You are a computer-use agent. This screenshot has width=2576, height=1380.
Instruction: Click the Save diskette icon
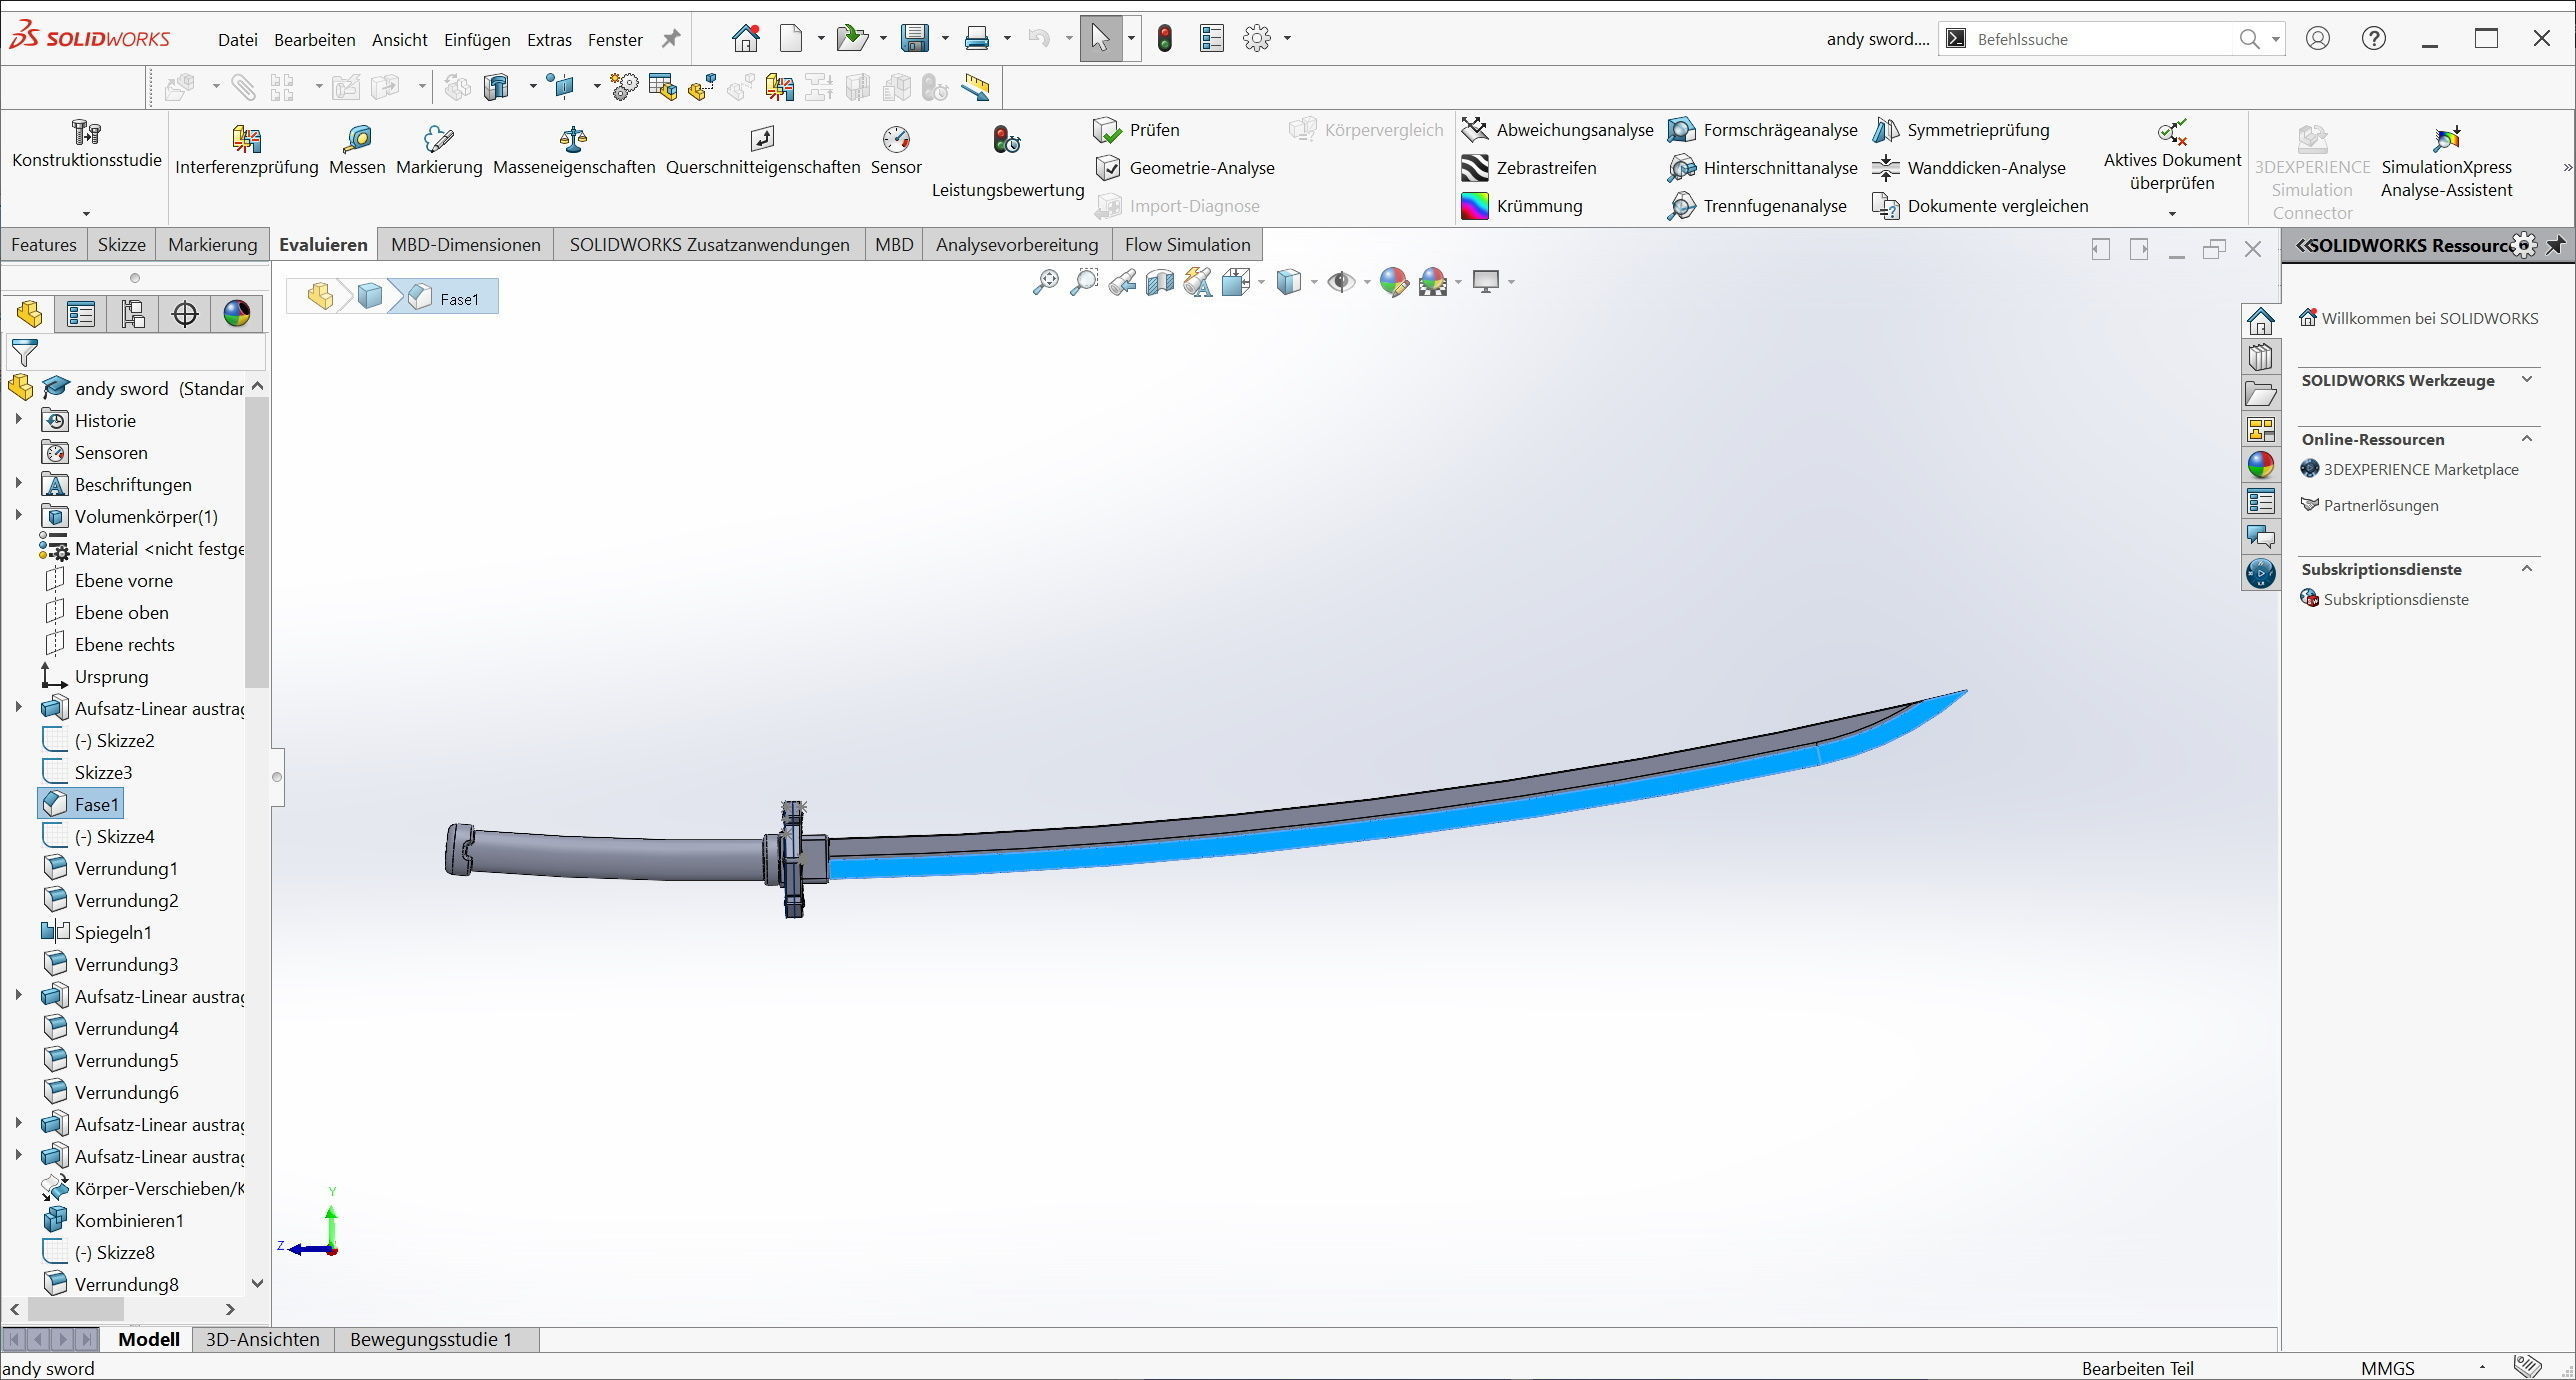[x=914, y=39]
